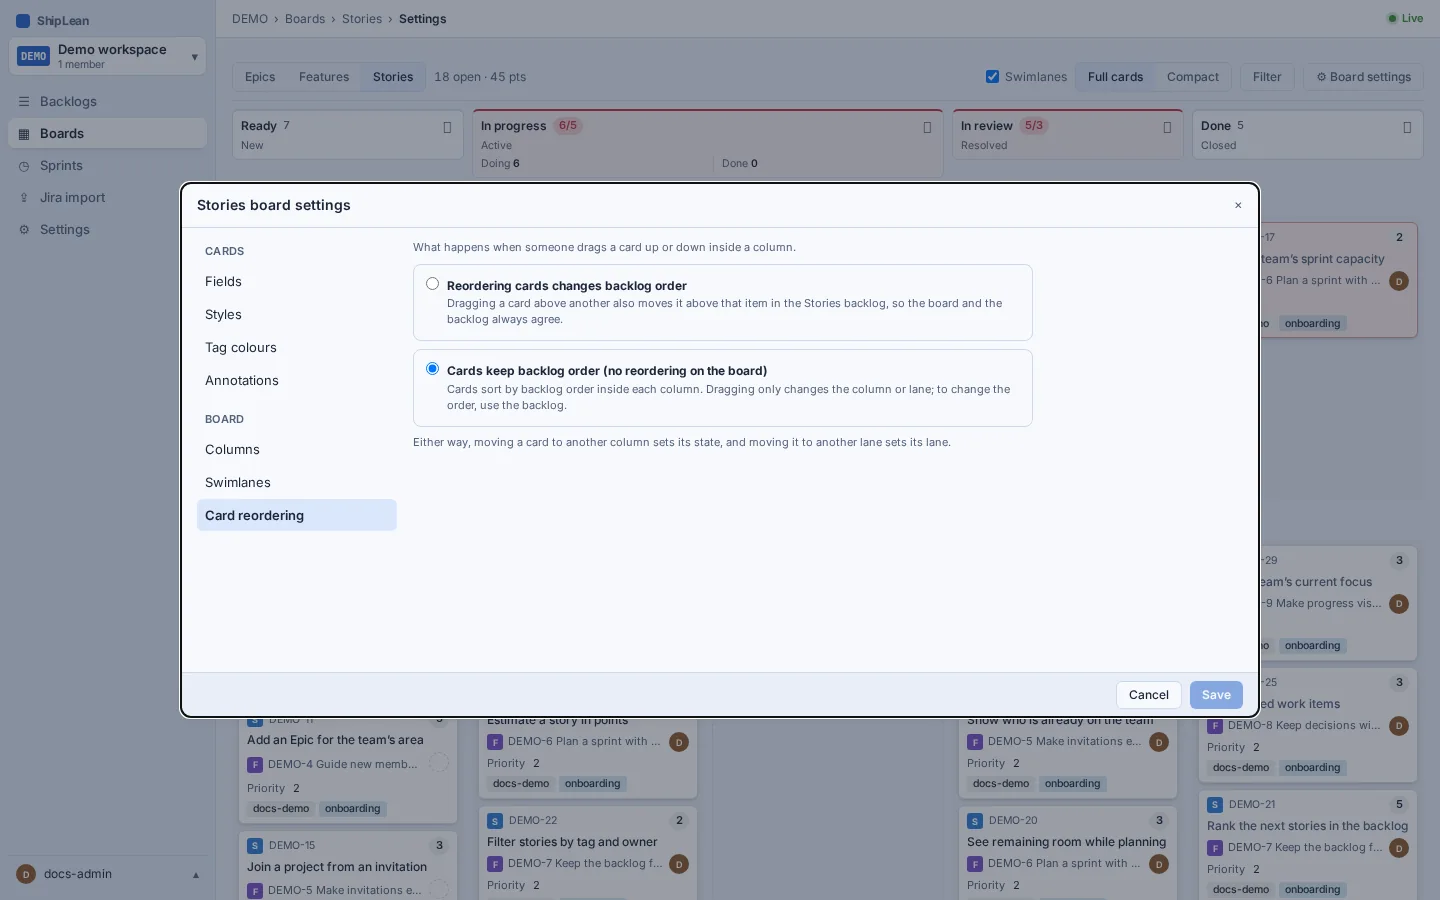Collapse the In progress column icon

point(927,127)
